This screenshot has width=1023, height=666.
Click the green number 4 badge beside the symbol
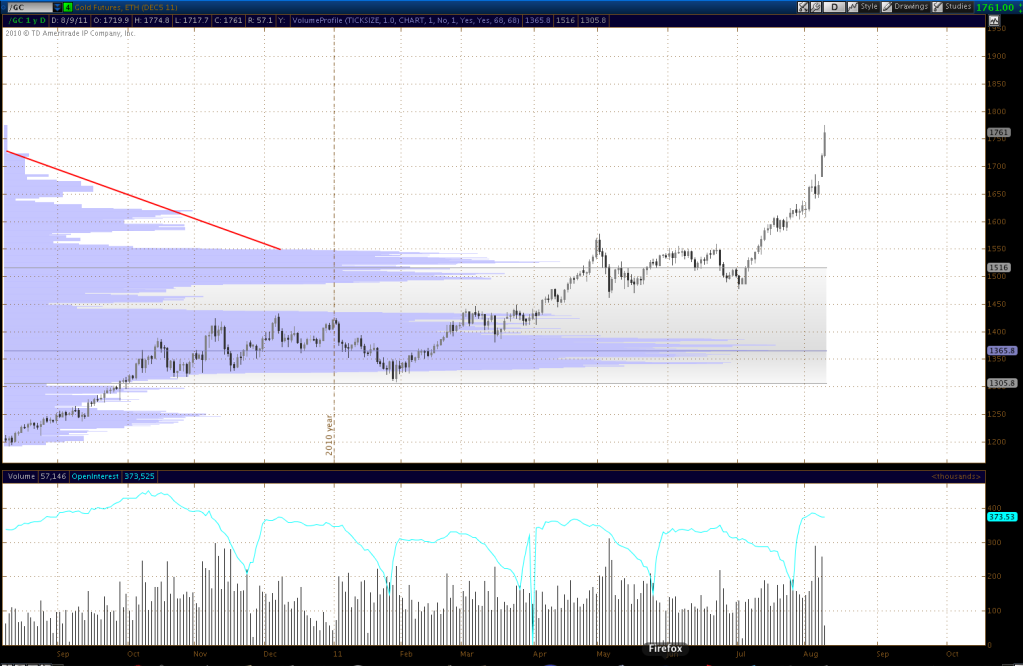(x=67, y=7)
